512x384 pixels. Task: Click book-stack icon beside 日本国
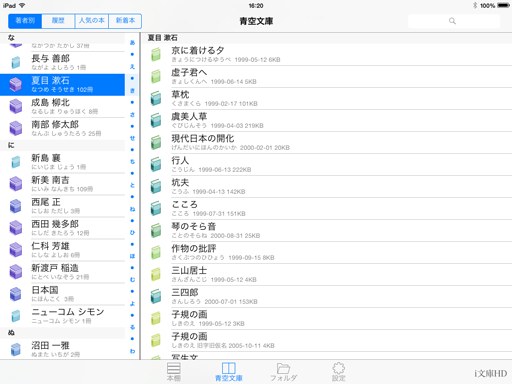pyautogui.click(x=16, y=294)
